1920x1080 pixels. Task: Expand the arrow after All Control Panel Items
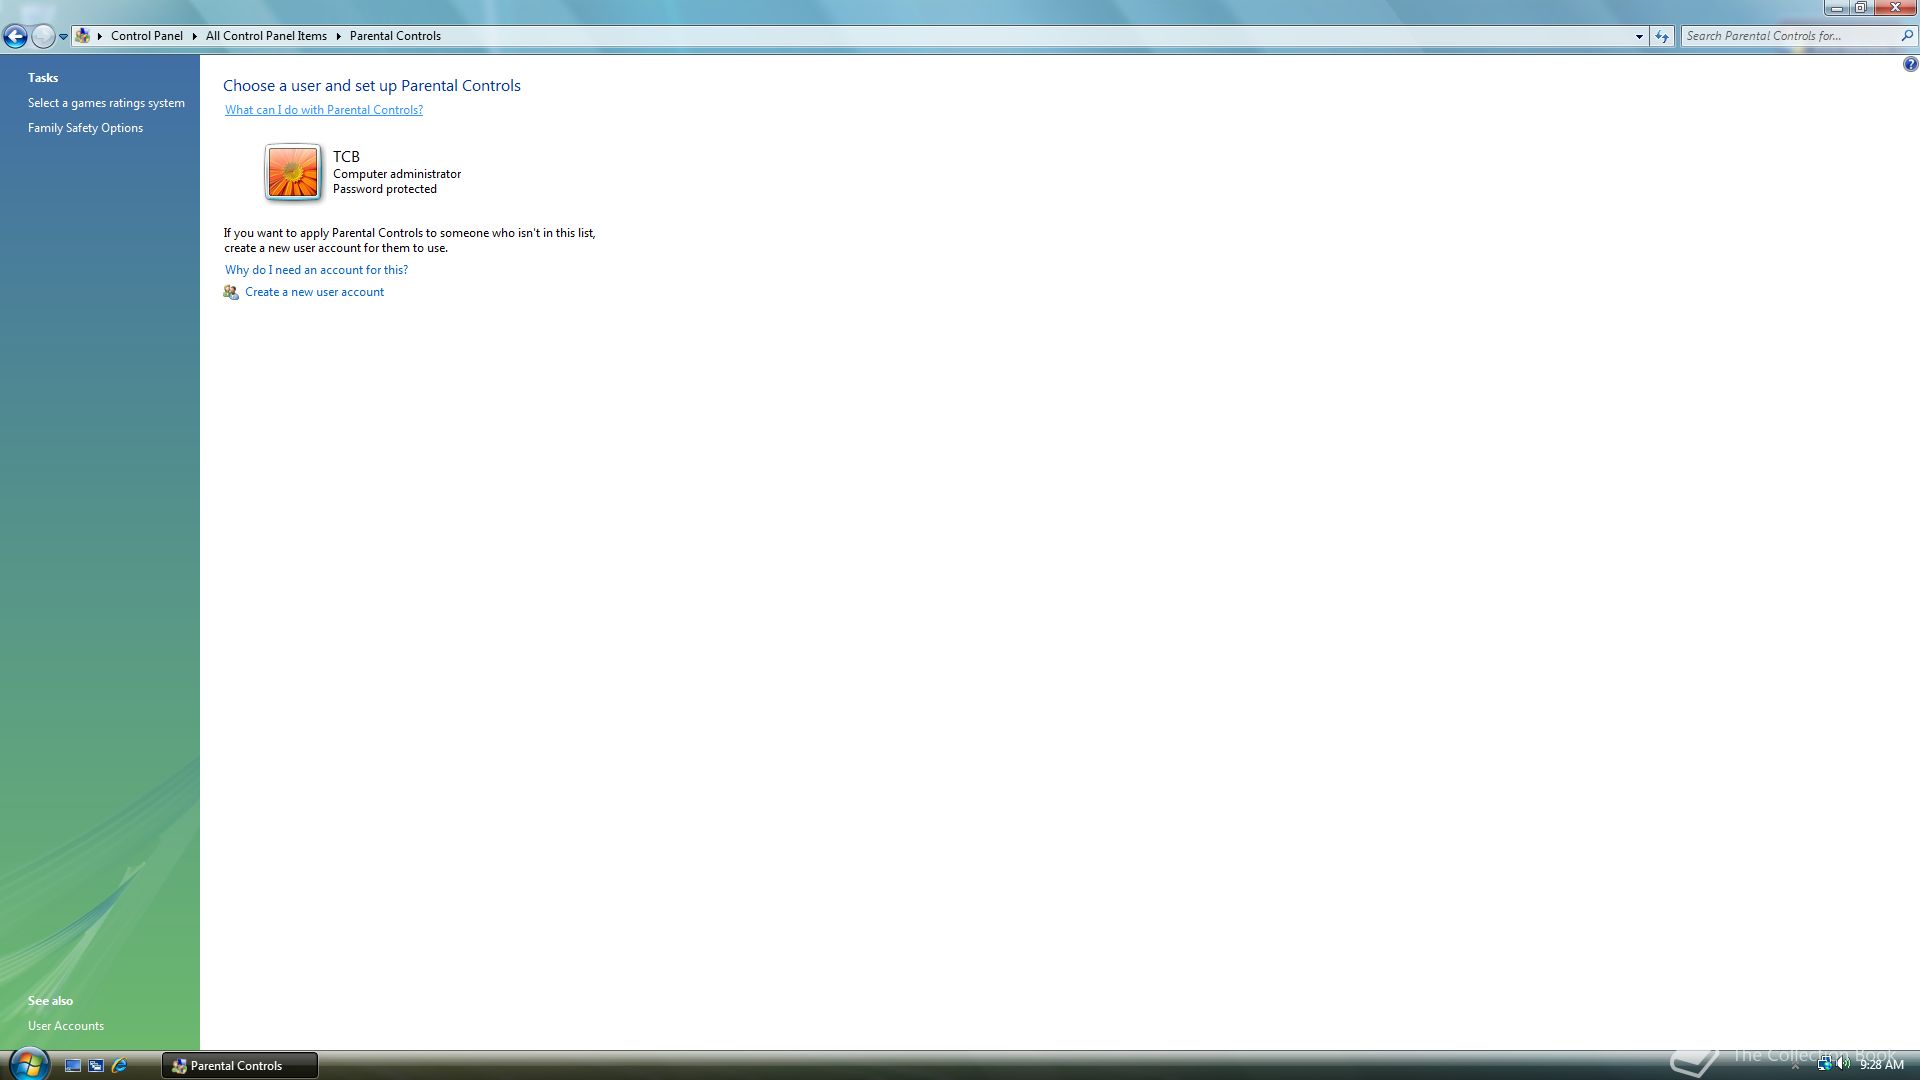pos(339,36)
